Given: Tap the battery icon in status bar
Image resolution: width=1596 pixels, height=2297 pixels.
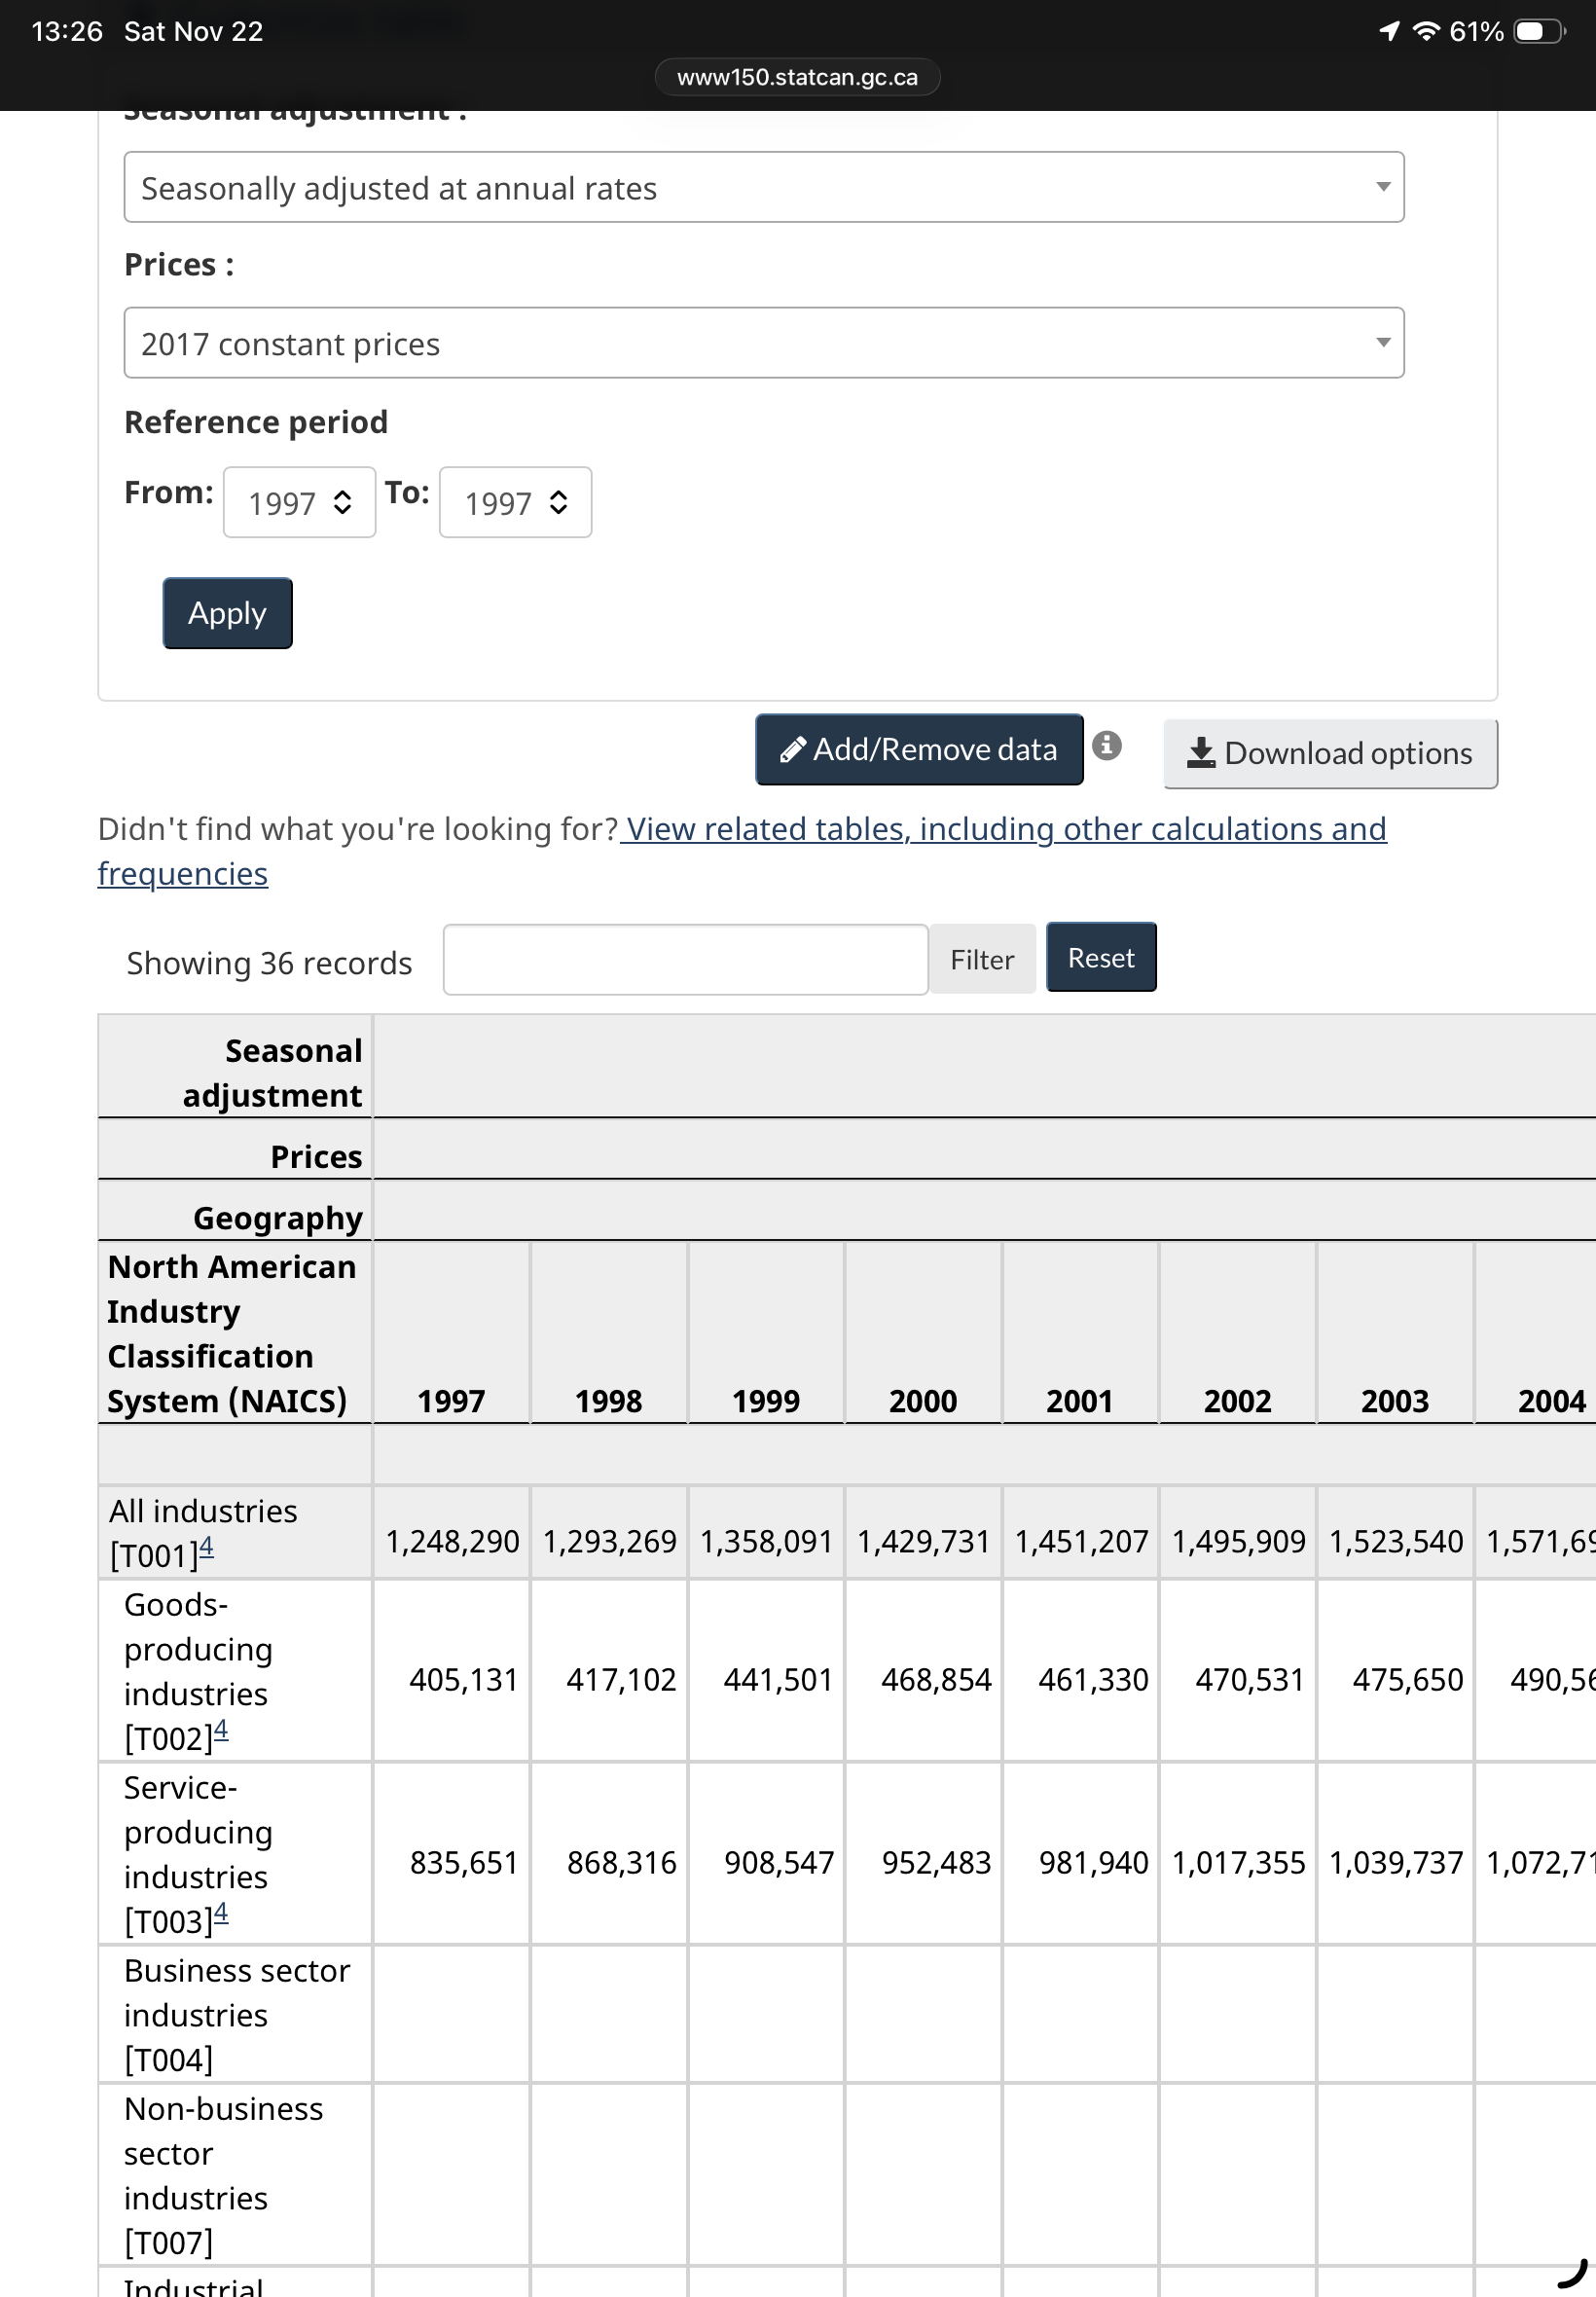Looking at the screenshot, I should pyautogui.click(x=1537, y=31).
